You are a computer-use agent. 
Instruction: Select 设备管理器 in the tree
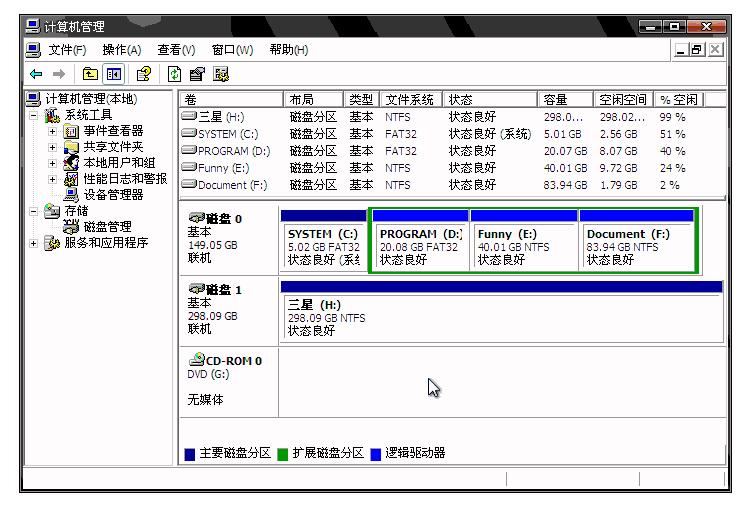click(x=113, y=195)
